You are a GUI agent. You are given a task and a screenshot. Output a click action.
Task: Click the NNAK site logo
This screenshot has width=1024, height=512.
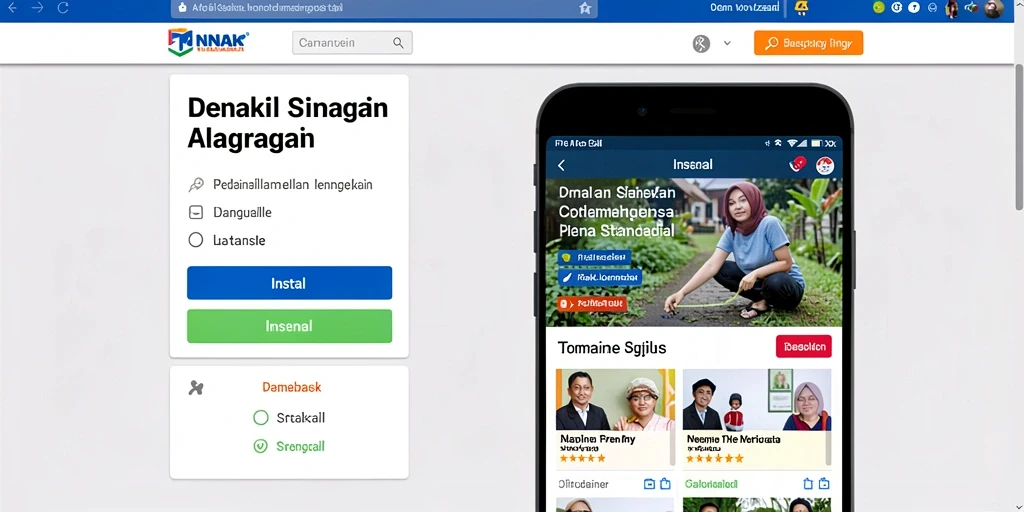tap(208, 42)
